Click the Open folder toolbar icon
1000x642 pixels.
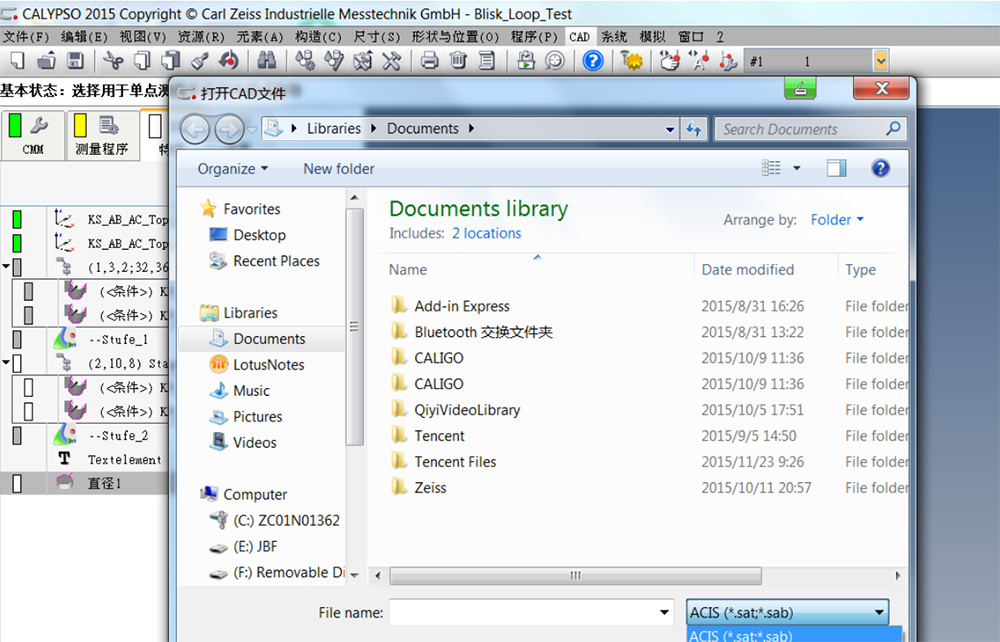point(46,61)
